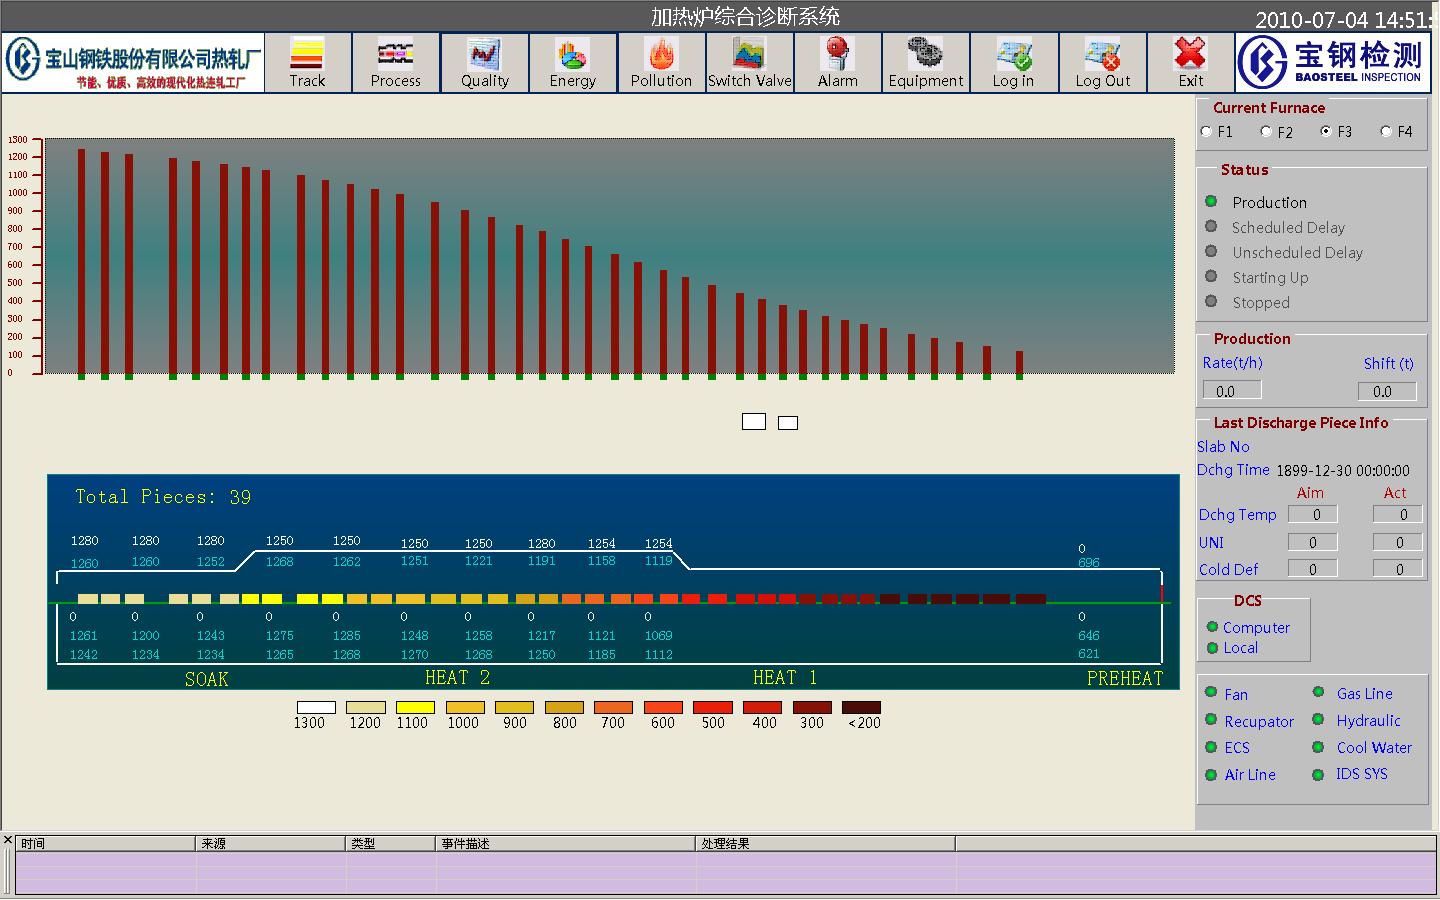Click the Cold Def Act field

pos(1398,569)
